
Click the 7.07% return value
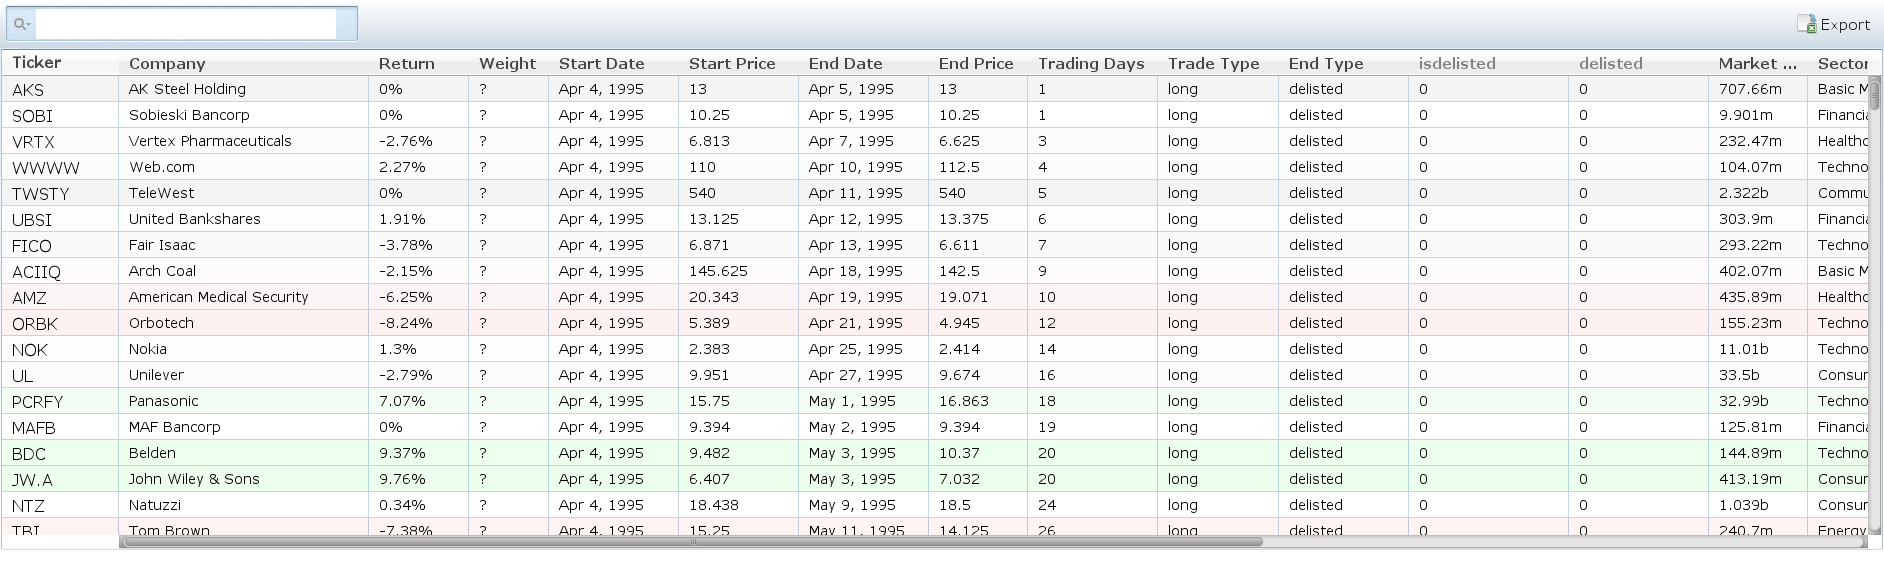(402, 401)
